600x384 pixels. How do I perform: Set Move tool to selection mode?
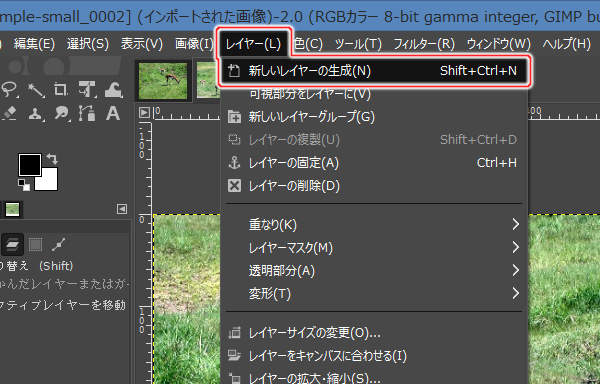coord(35,244)
